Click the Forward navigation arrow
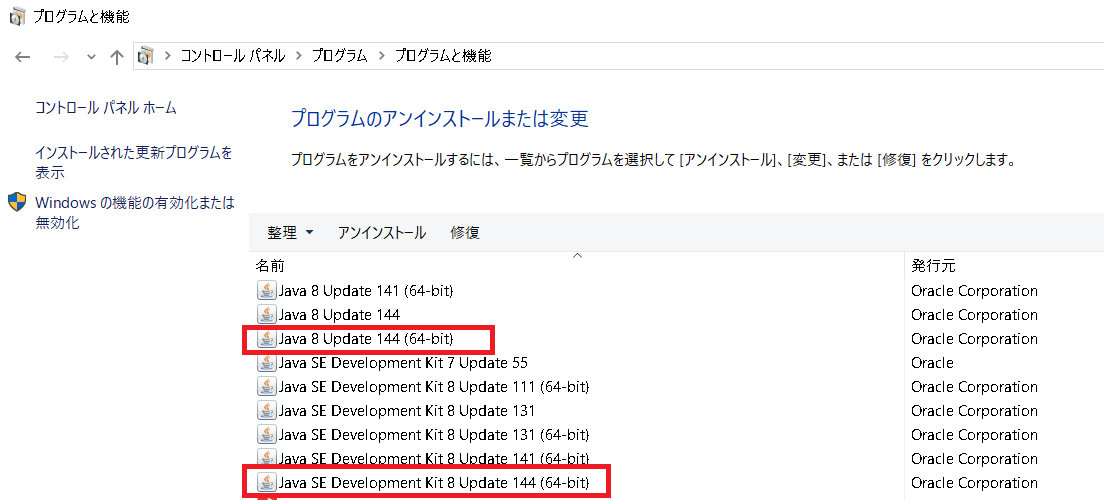Screen dimensions: 1104x500 pos(62,57)
